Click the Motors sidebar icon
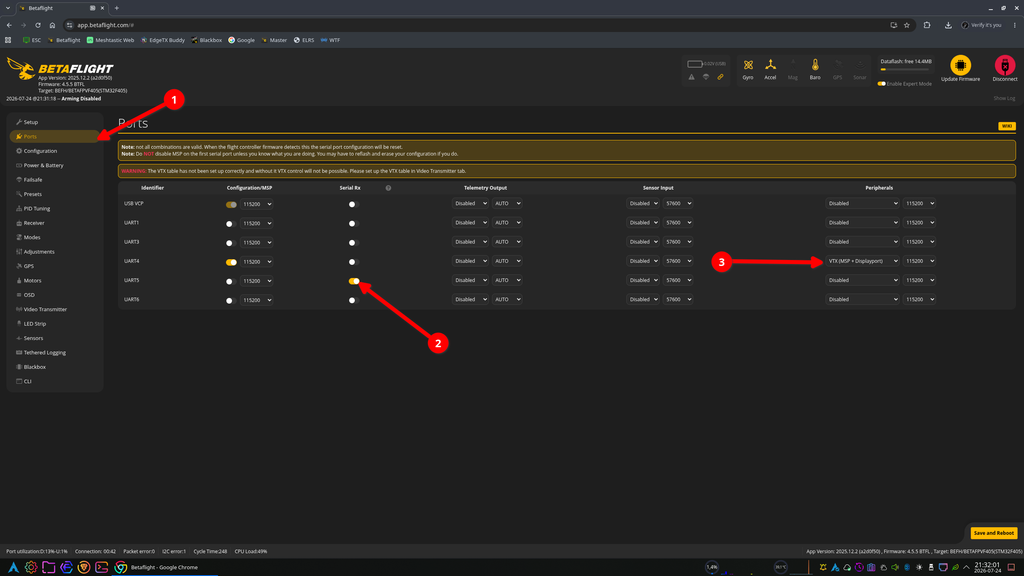Screen dimensions: 1024x576 click(19, 280)
